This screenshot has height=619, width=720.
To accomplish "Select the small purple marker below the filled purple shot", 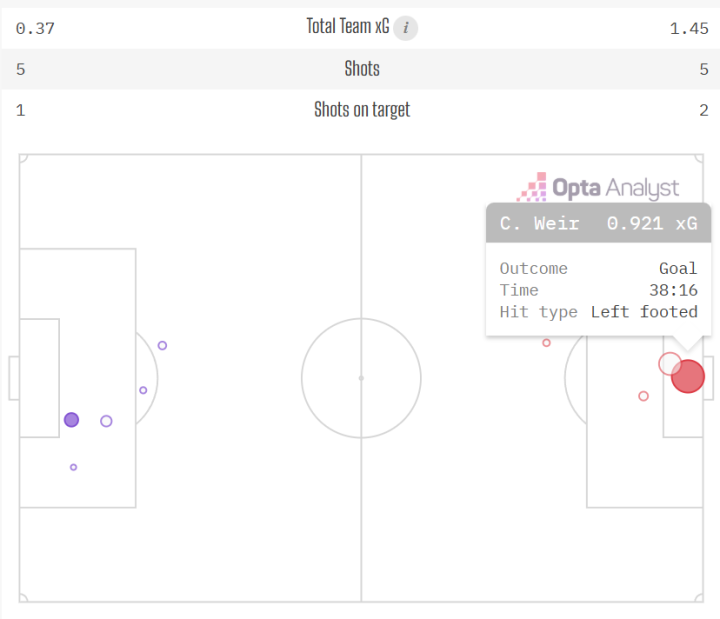I will (73, 467).
